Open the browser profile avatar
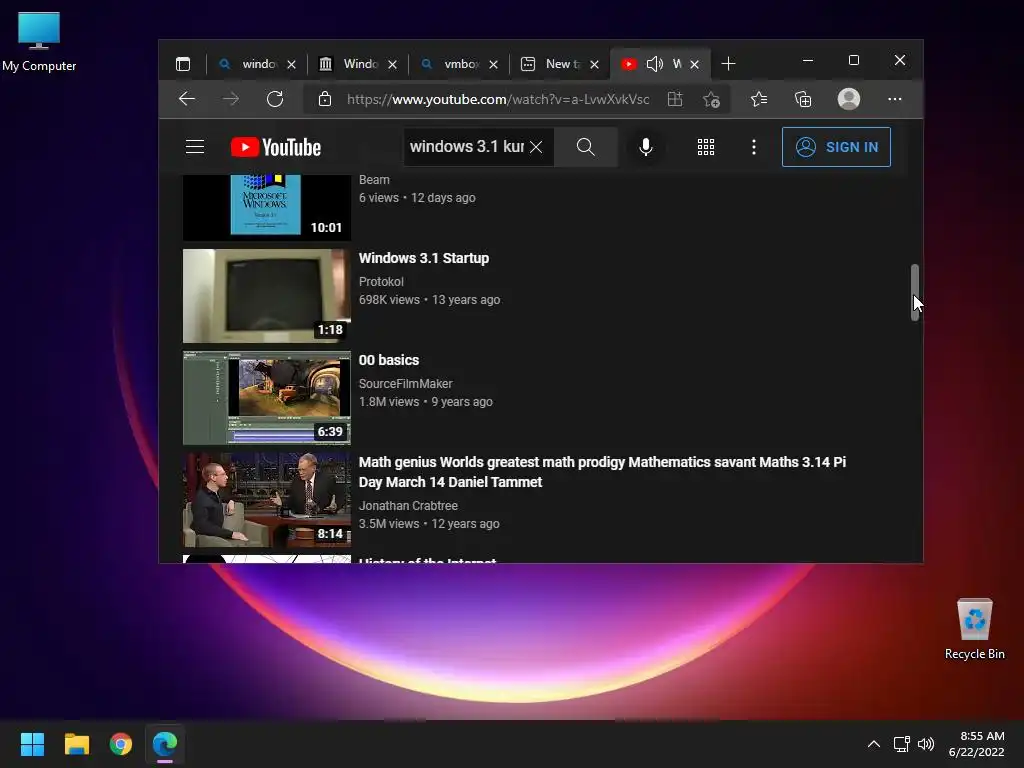 pyautogui.click(x=848, y=99)
